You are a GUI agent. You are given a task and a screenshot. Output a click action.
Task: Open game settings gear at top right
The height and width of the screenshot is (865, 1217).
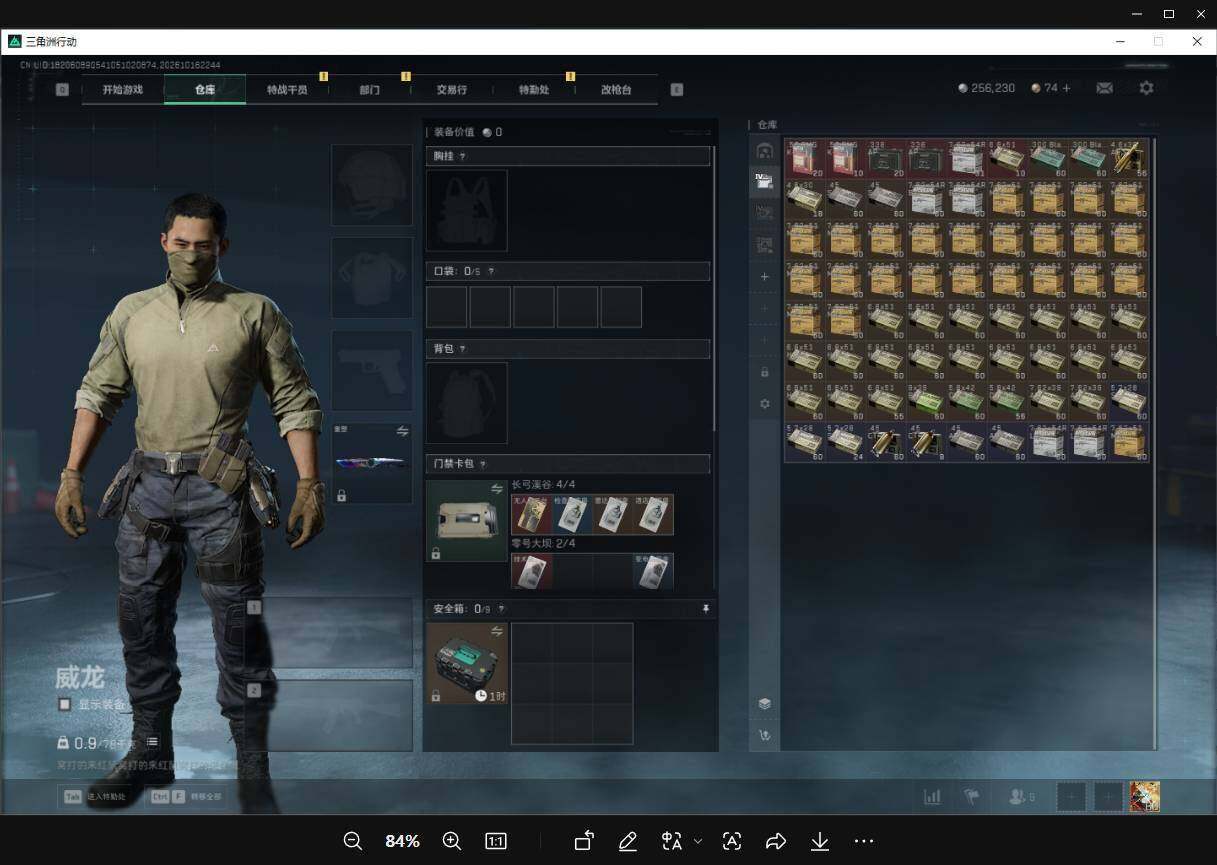coord(1146,88)
